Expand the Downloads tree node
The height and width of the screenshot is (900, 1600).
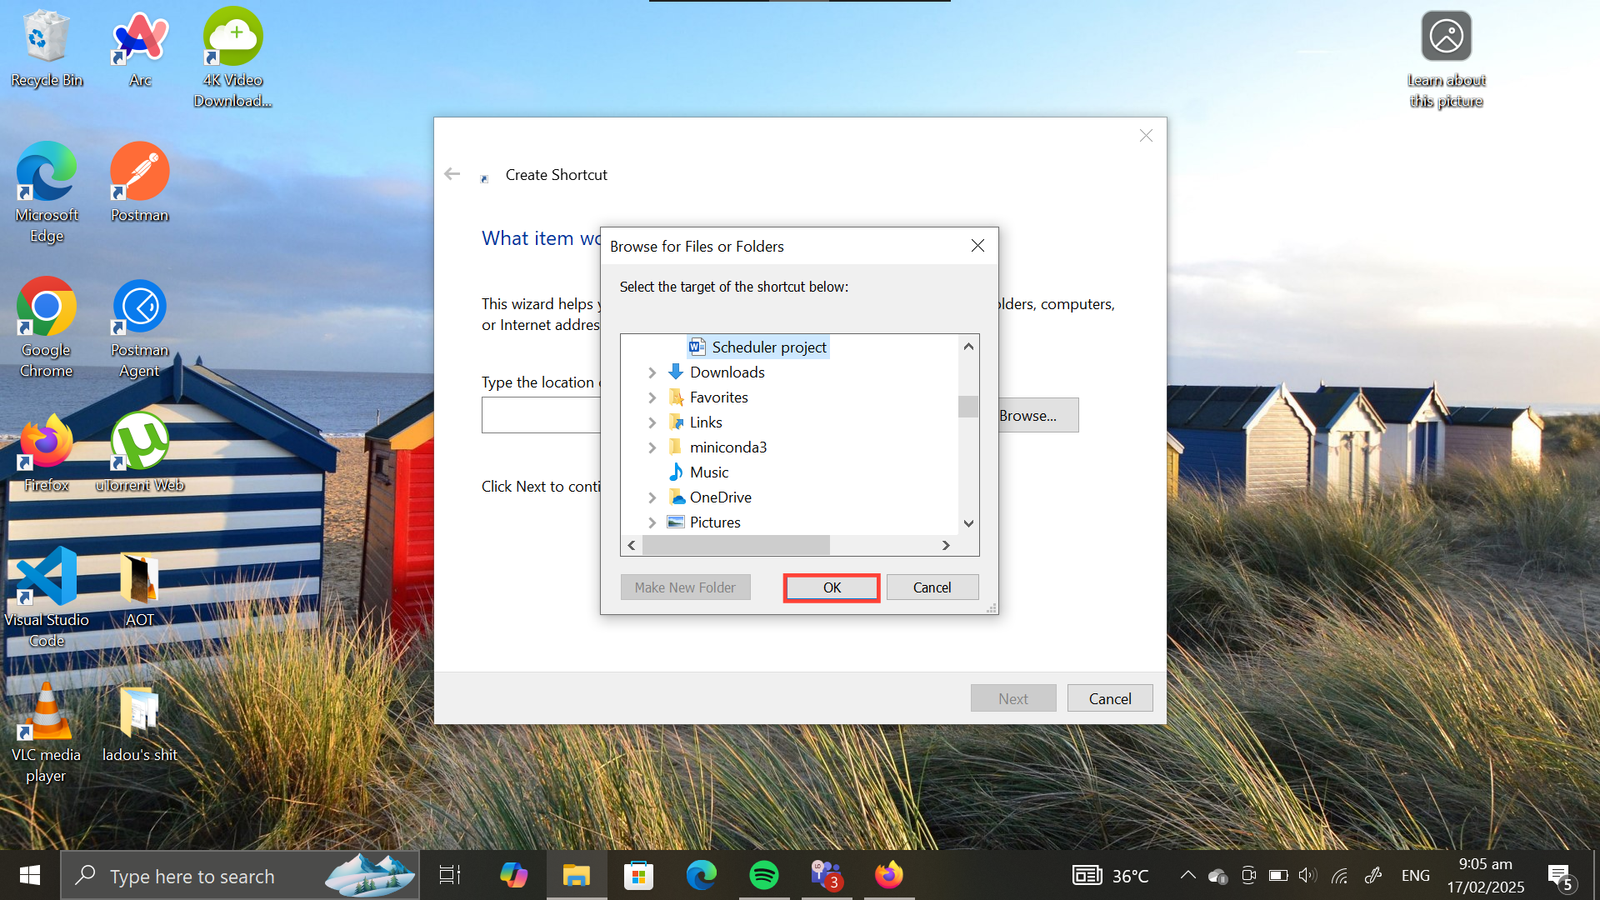[652, 372]
